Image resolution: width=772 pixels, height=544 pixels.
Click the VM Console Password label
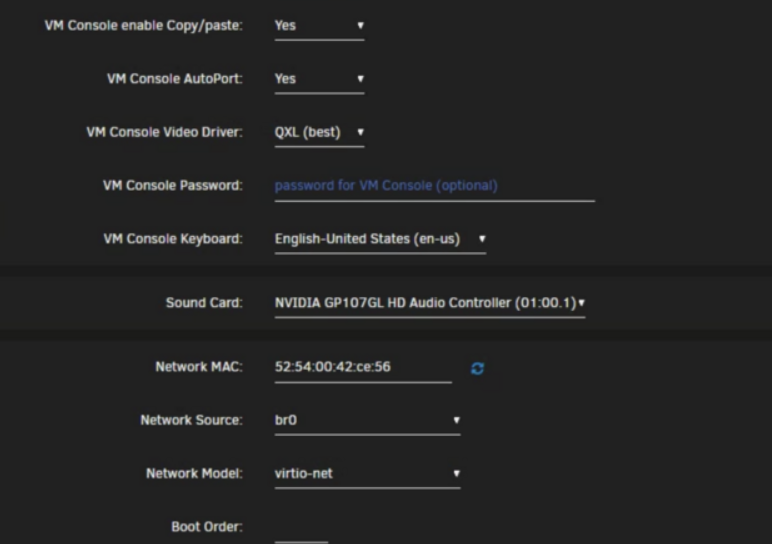(173, 186)
